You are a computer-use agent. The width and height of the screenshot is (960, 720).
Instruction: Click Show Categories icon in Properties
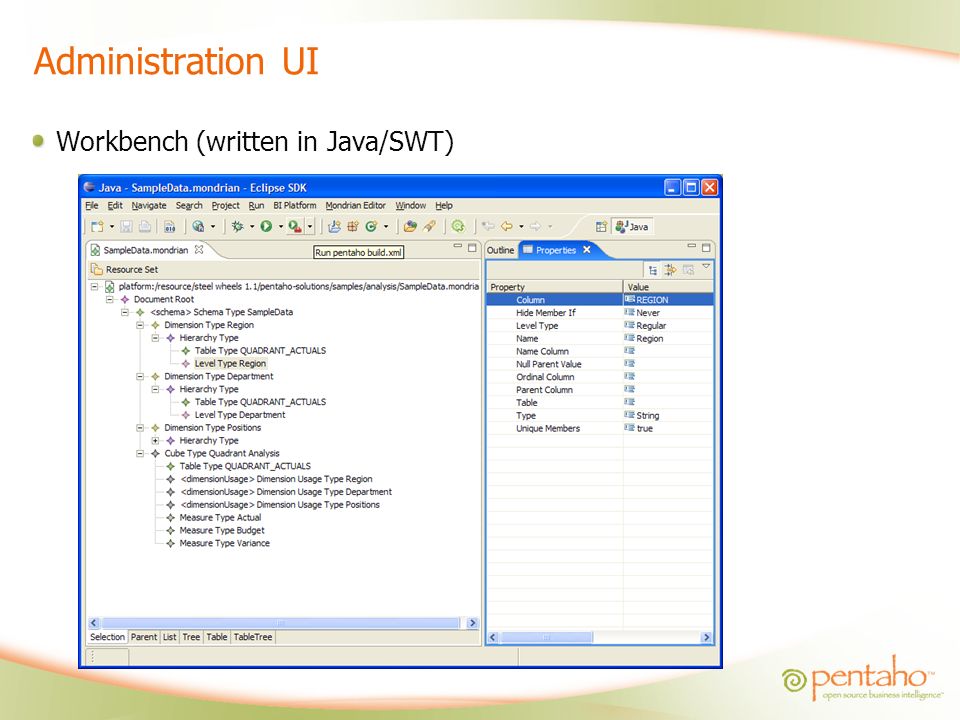point(653,270)
